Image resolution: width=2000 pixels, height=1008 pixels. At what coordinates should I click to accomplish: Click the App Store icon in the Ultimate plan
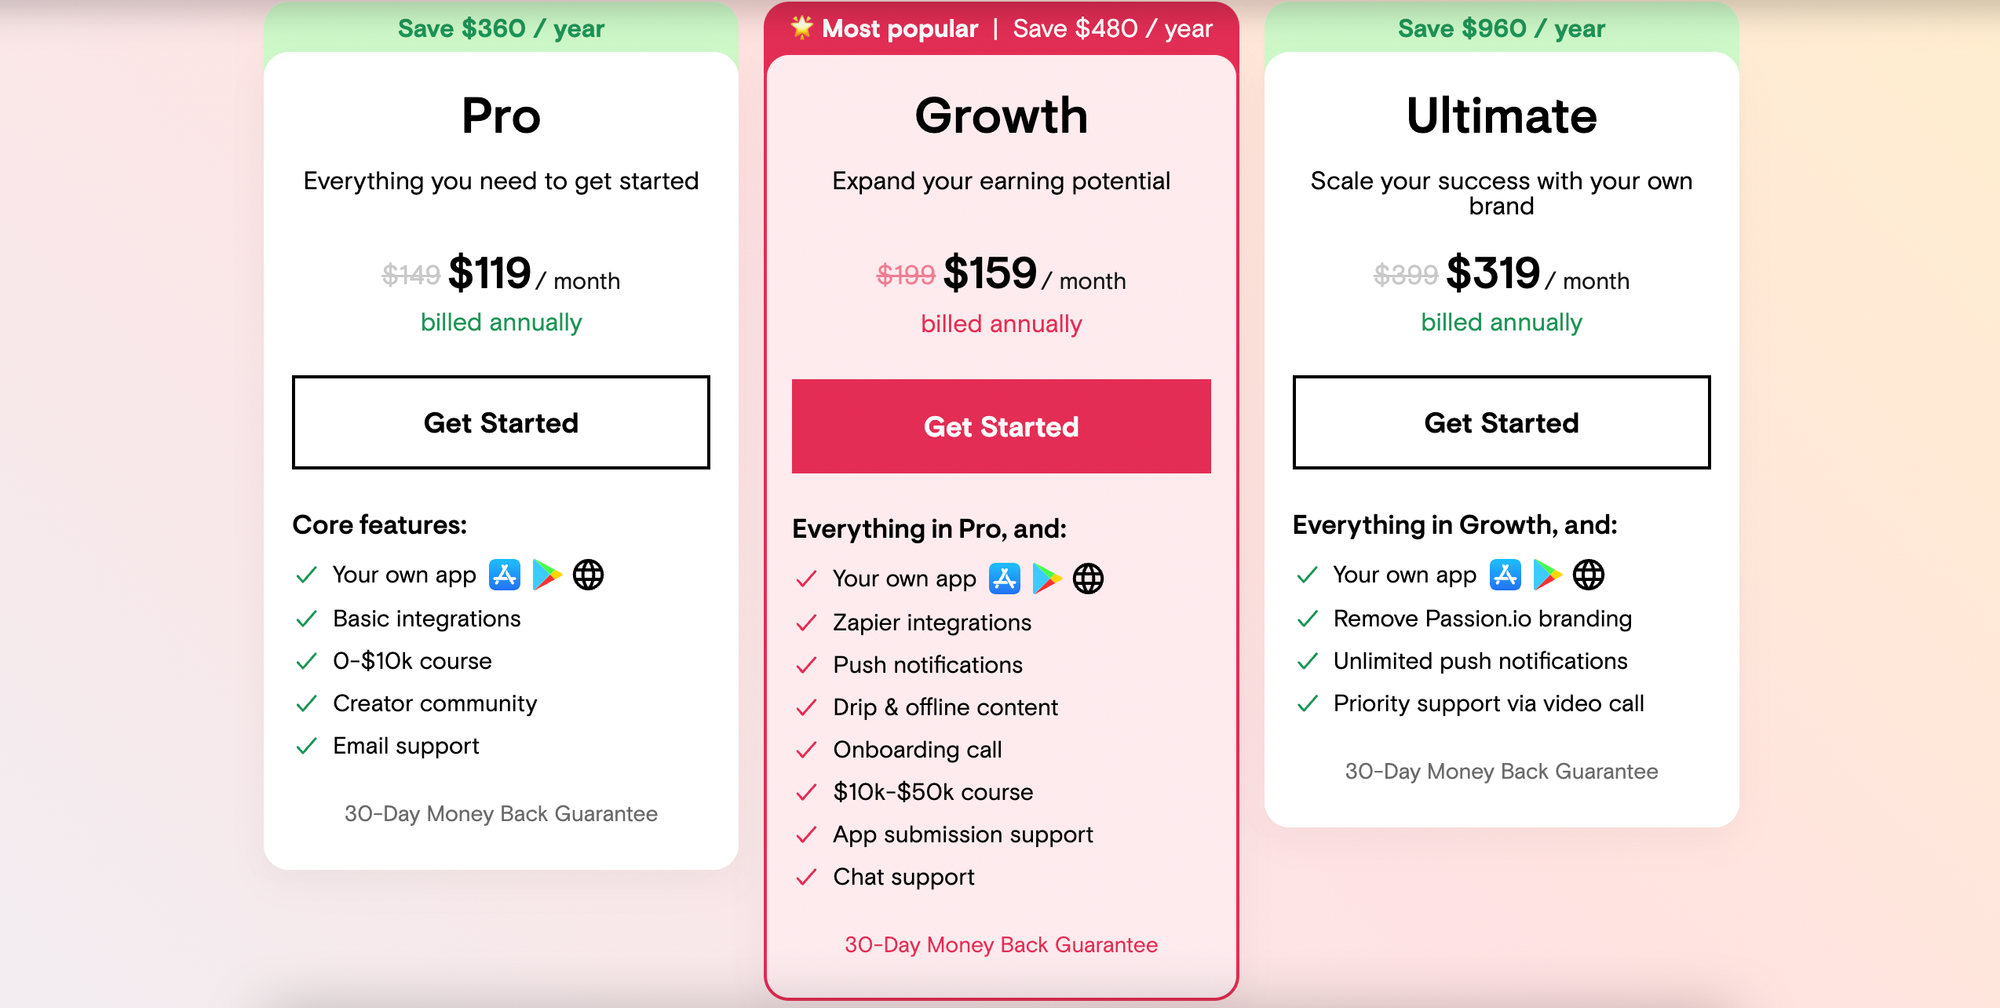click(x=1507, y=574)
